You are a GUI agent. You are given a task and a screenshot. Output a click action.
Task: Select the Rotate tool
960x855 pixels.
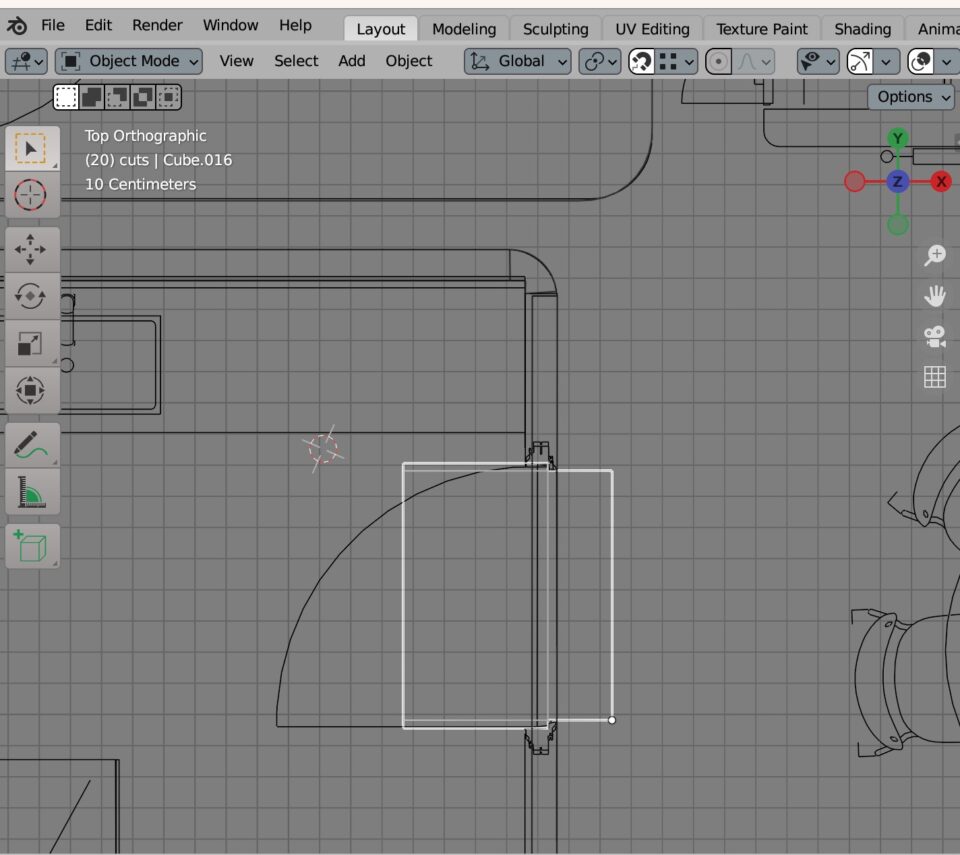point(31,296)
